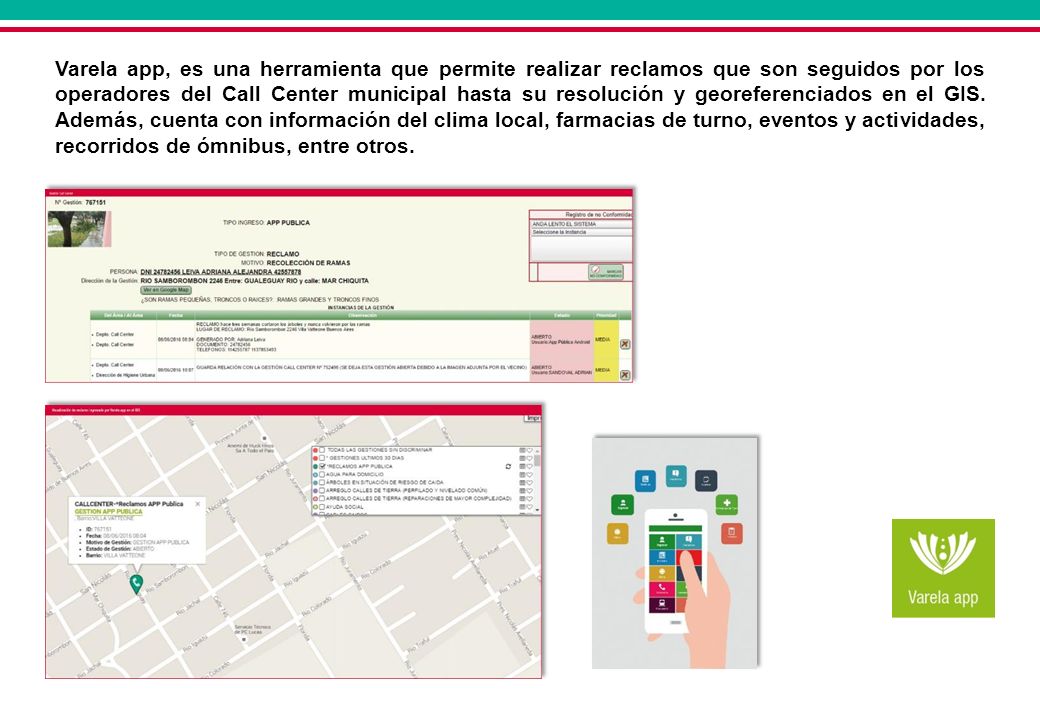Click the Prioridad column header
Screen dimensions: 1040x720
pos(606,316)
